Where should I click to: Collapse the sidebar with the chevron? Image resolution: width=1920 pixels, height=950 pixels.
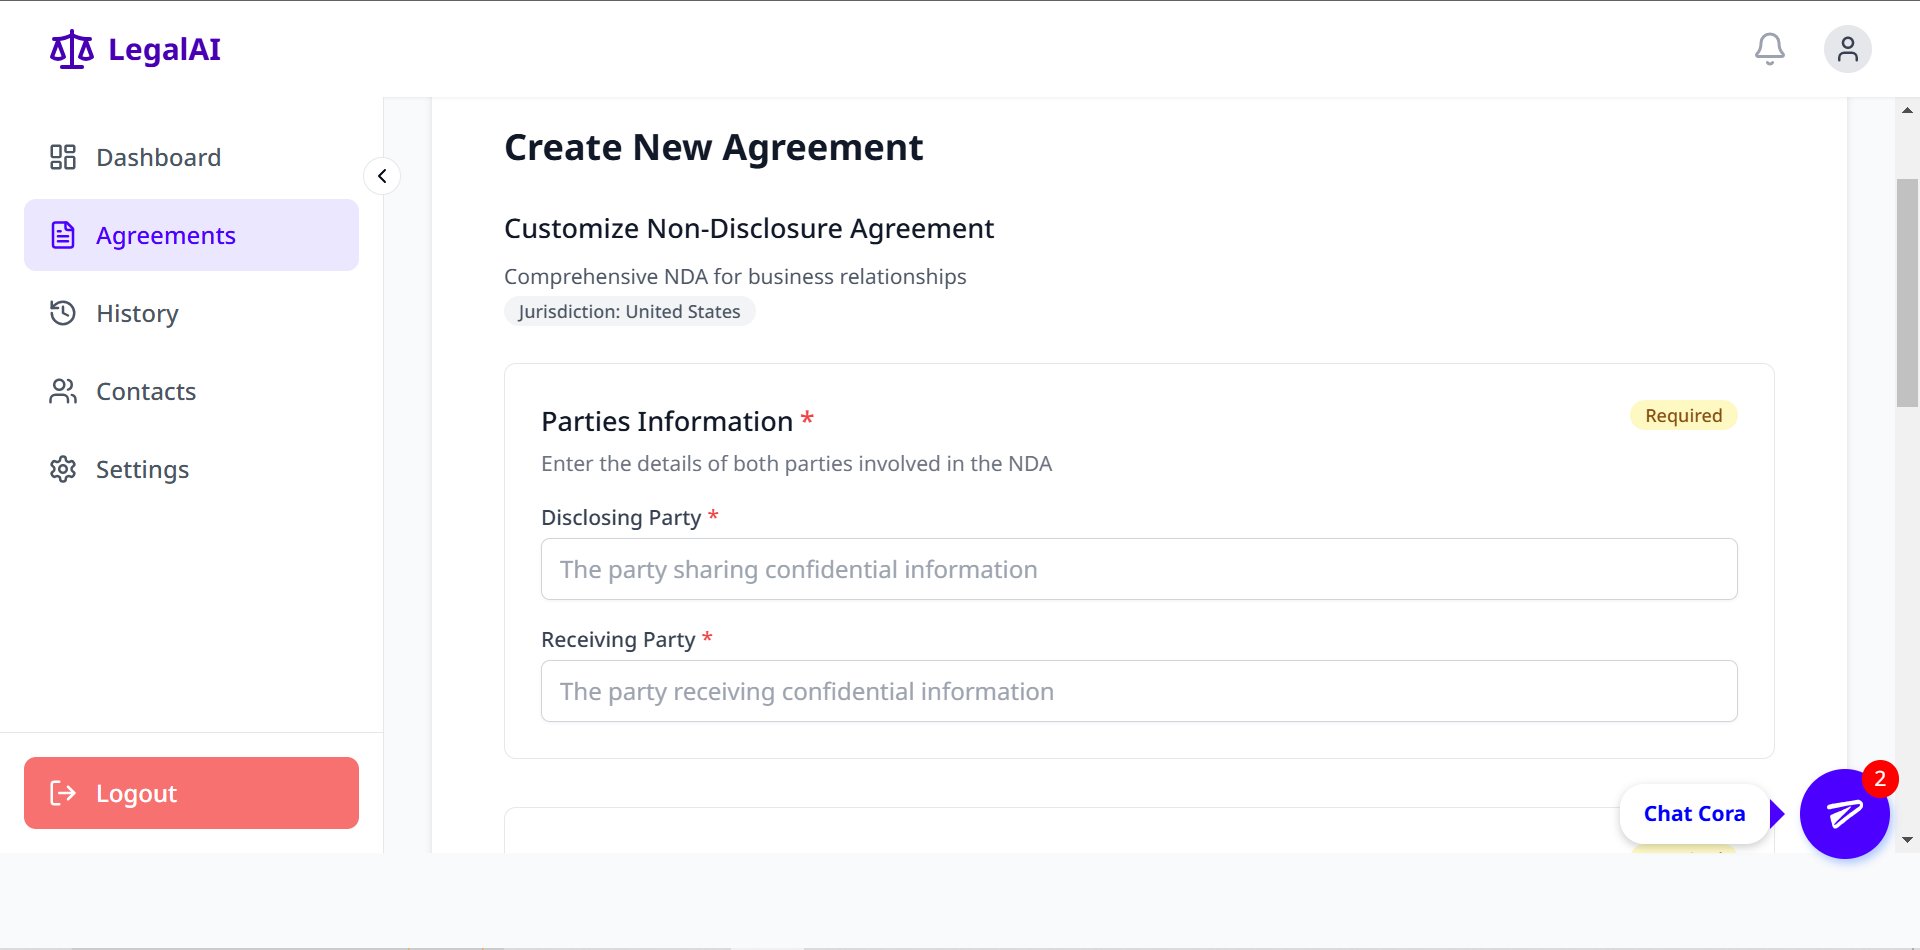[382, 176]
